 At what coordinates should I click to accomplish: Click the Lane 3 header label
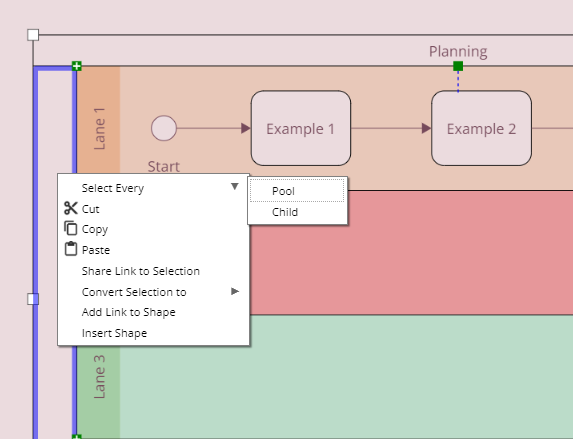pos(99,377)
